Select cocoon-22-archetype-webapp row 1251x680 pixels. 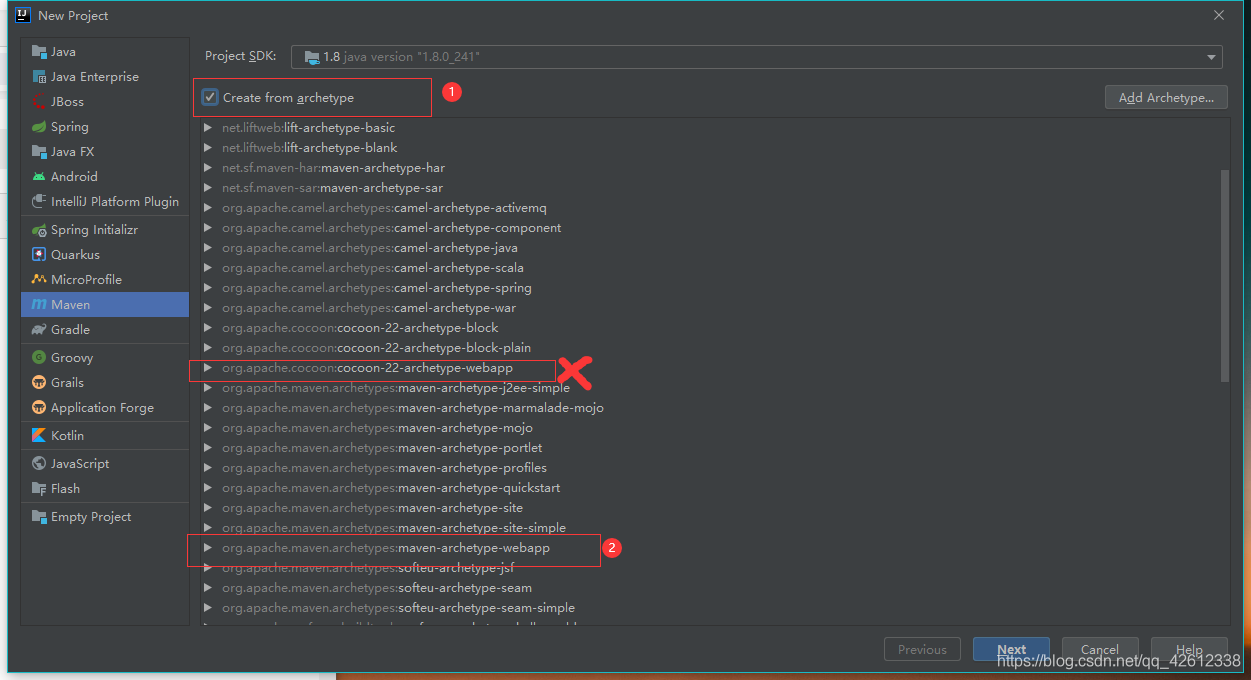(709, 368)
